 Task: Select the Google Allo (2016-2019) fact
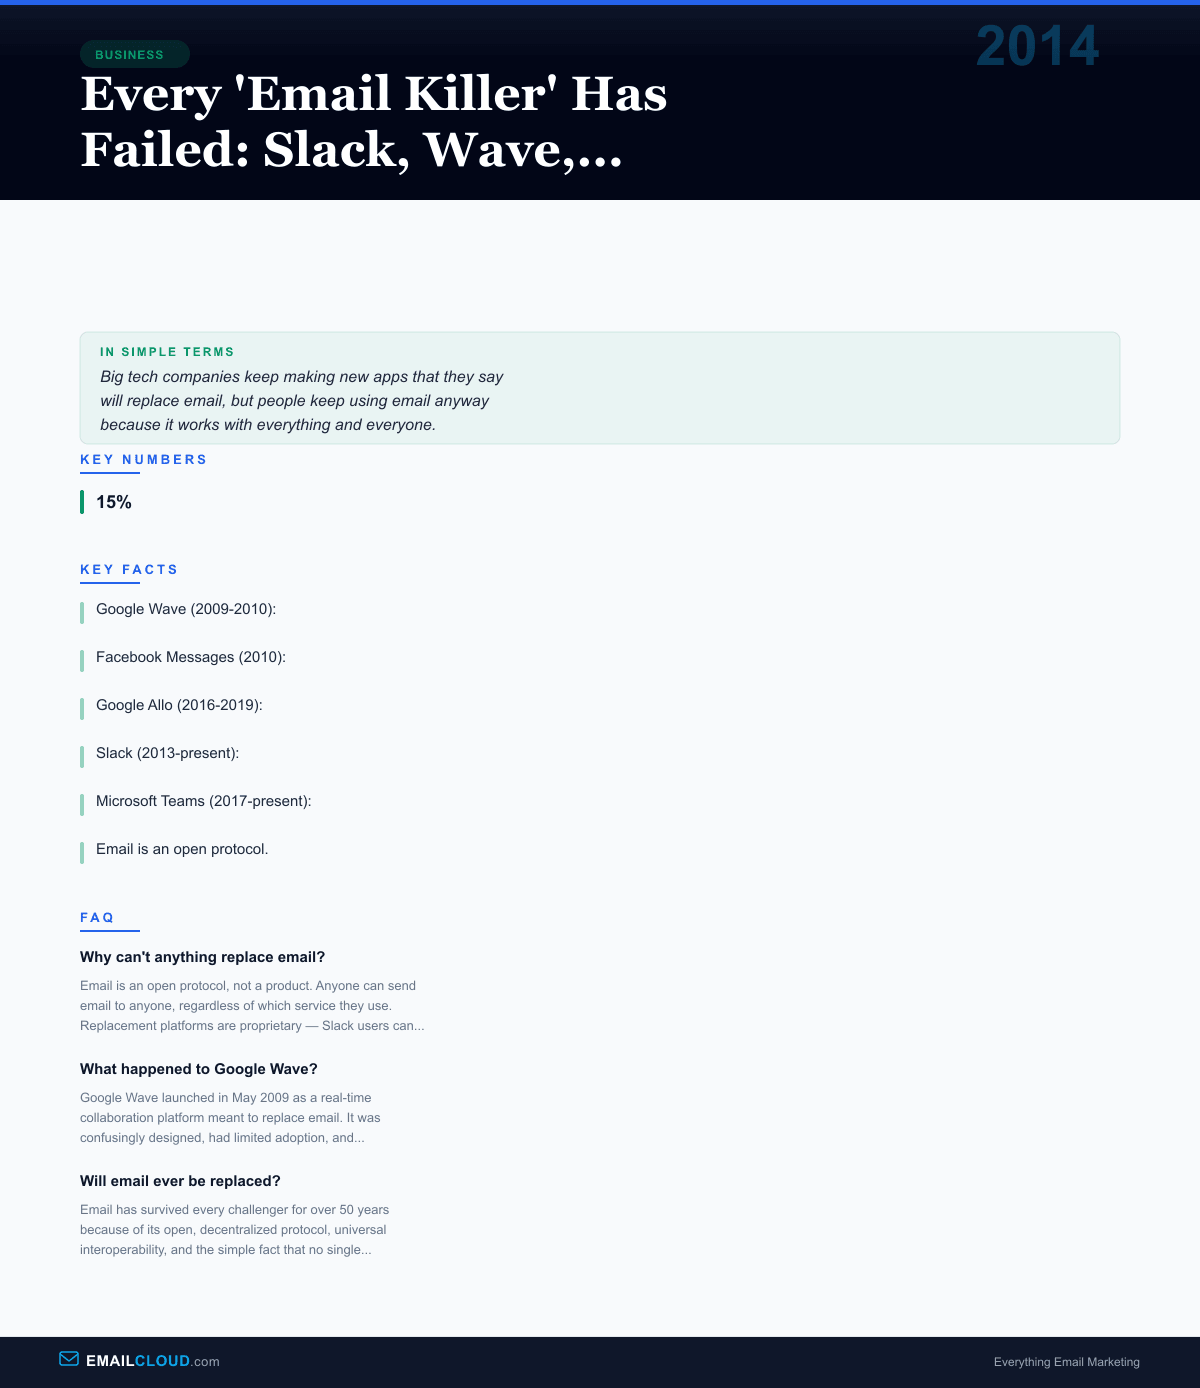pyautogui.click(x=179, y=705)
